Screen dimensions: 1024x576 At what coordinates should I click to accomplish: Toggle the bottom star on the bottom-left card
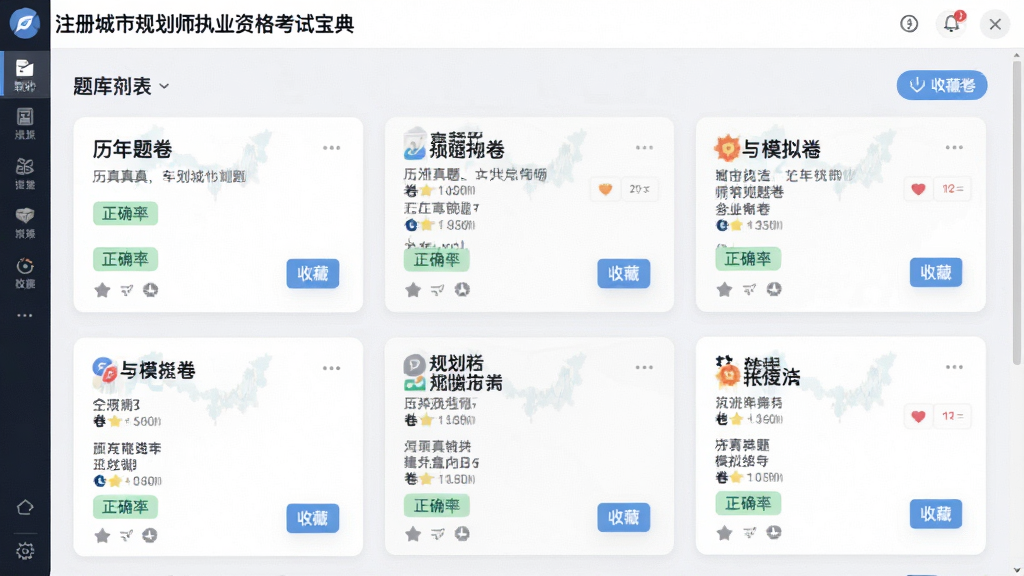click(102, 536)
